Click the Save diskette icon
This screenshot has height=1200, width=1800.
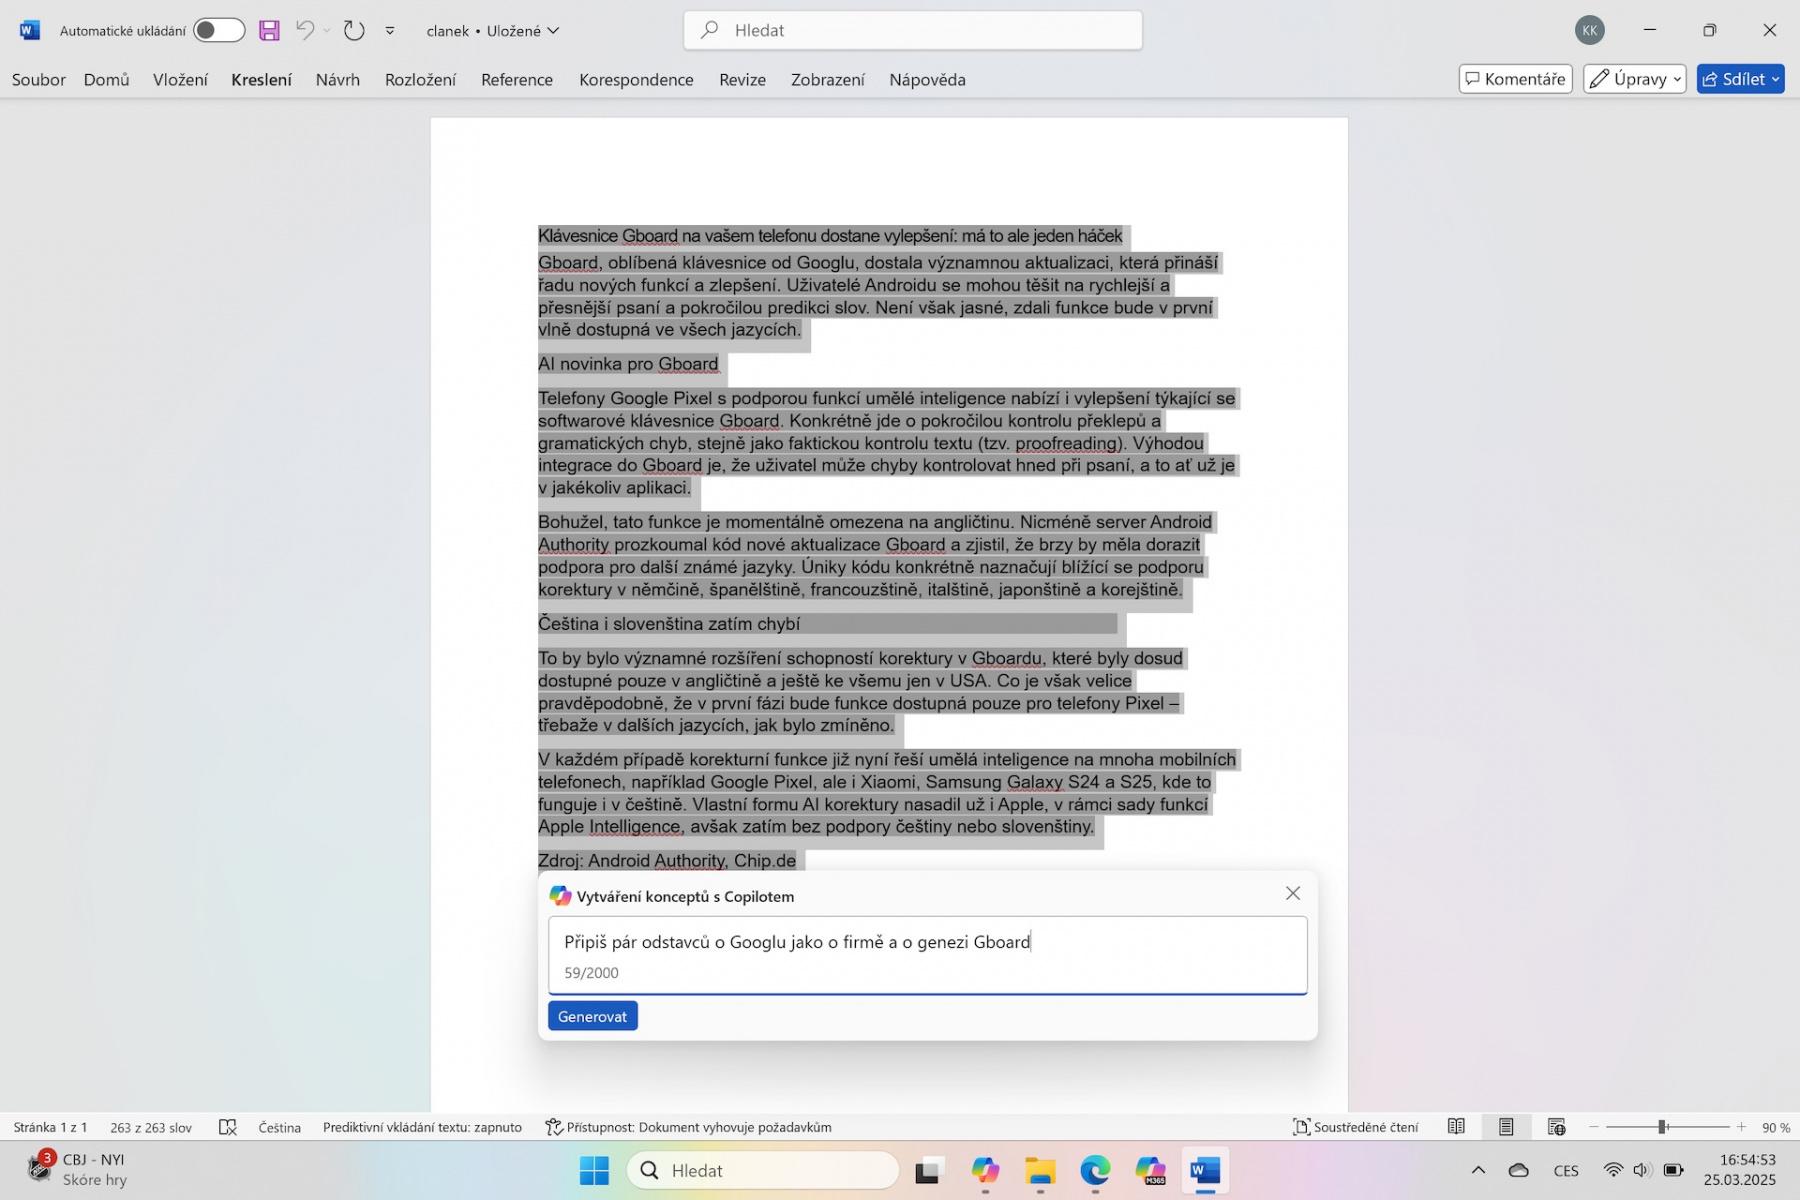269,30
